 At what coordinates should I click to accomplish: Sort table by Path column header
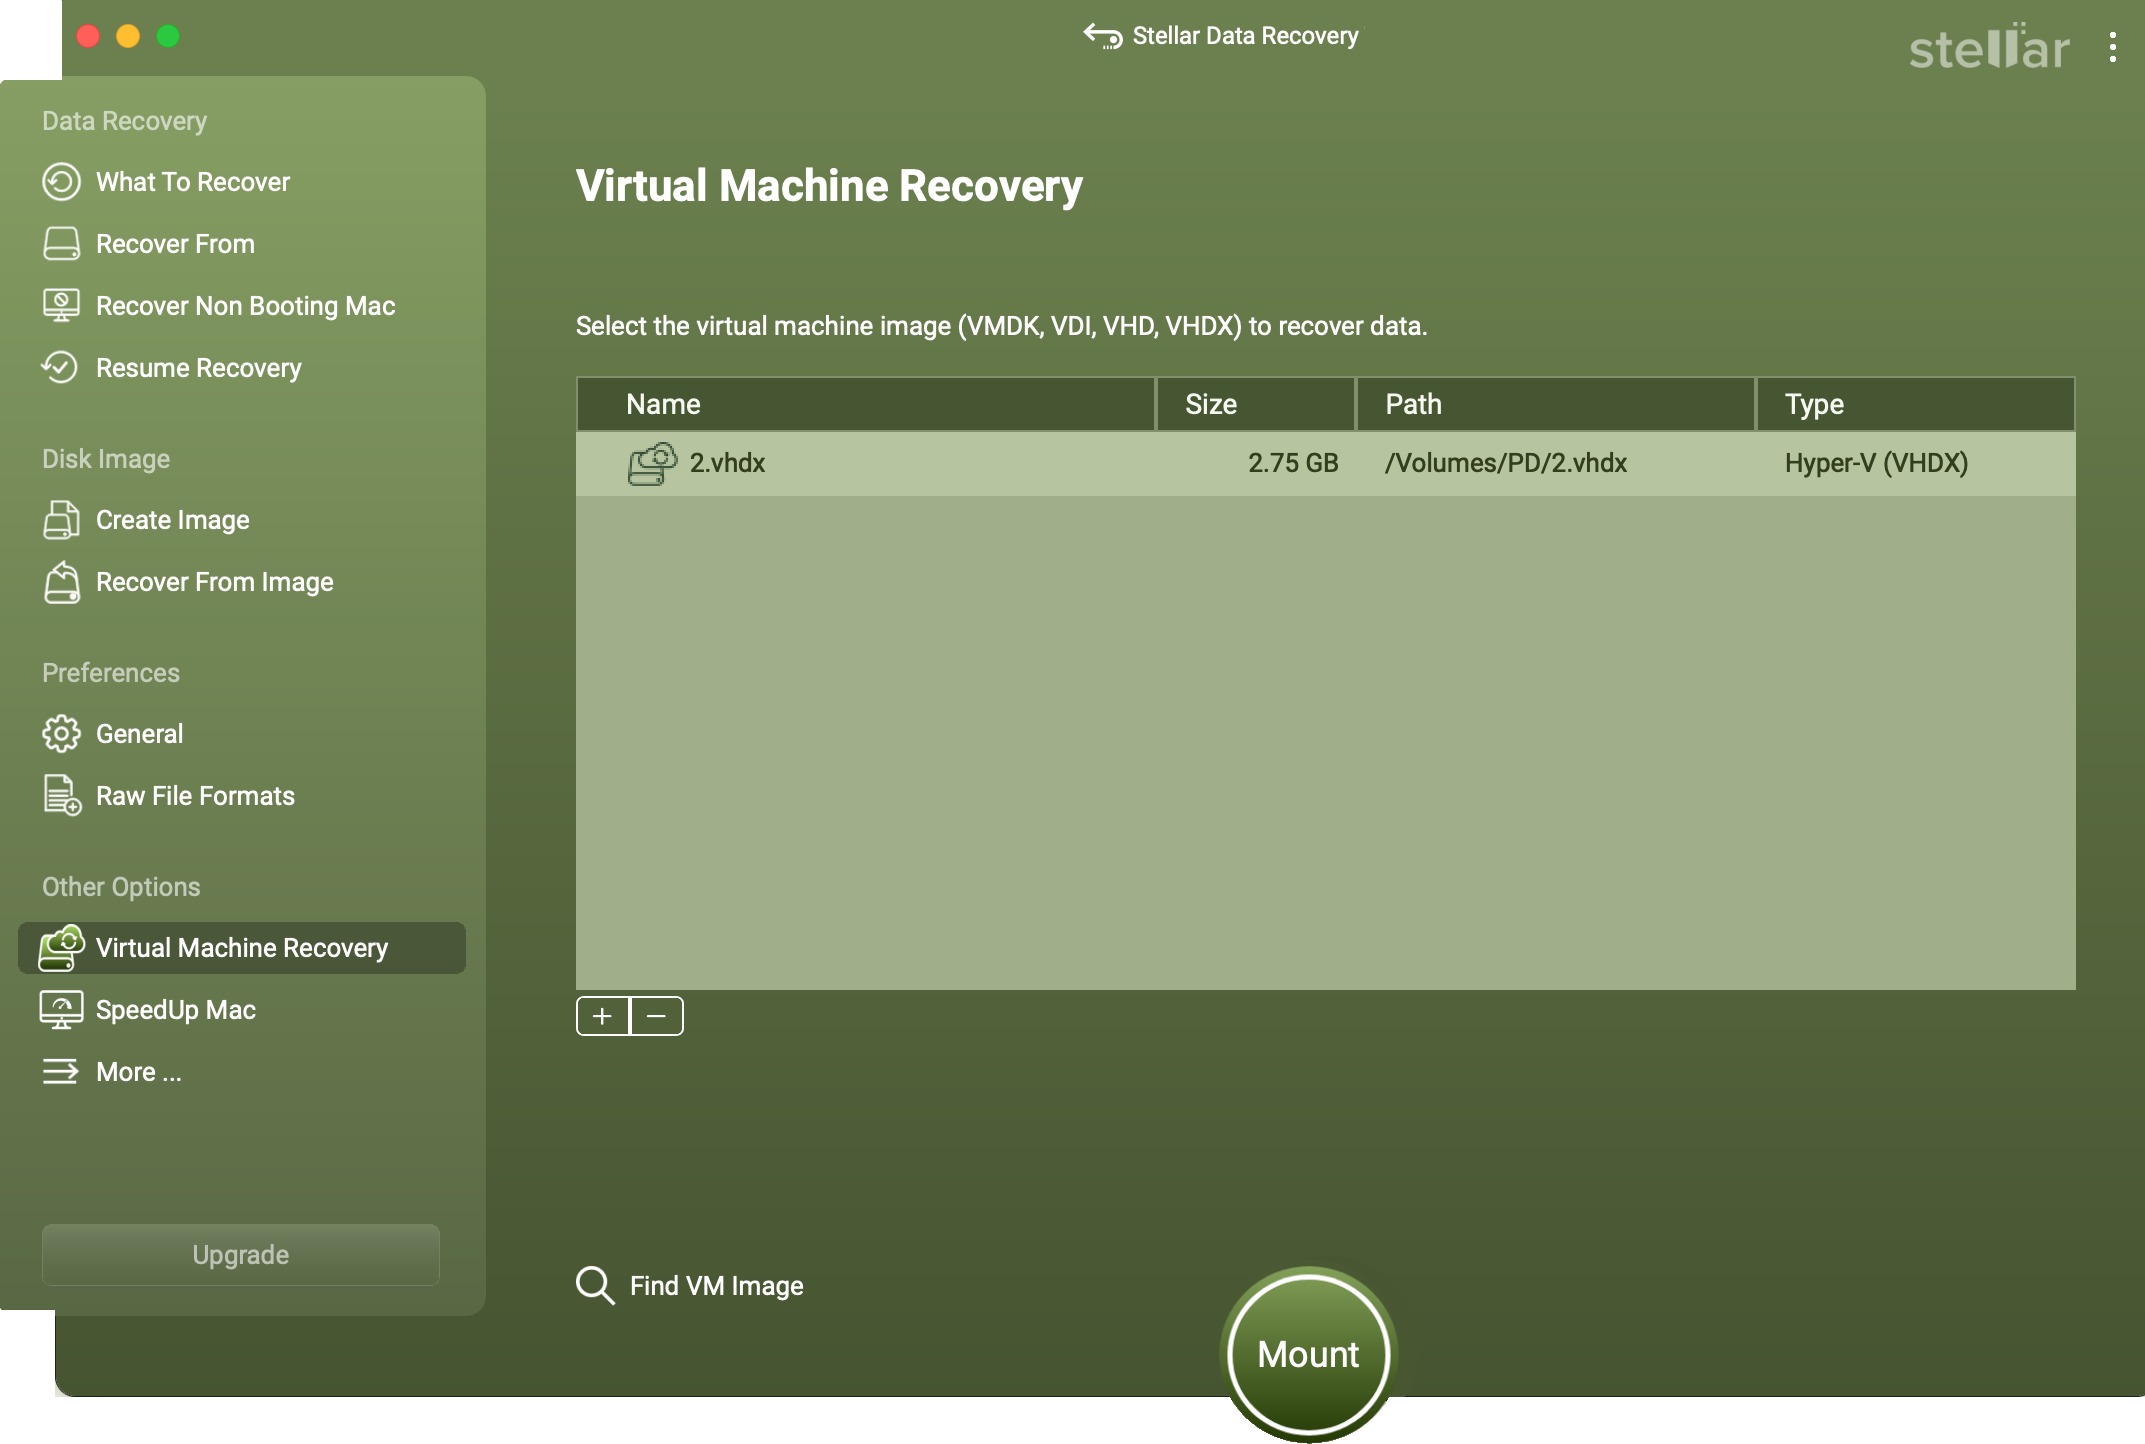point(1556,404)
